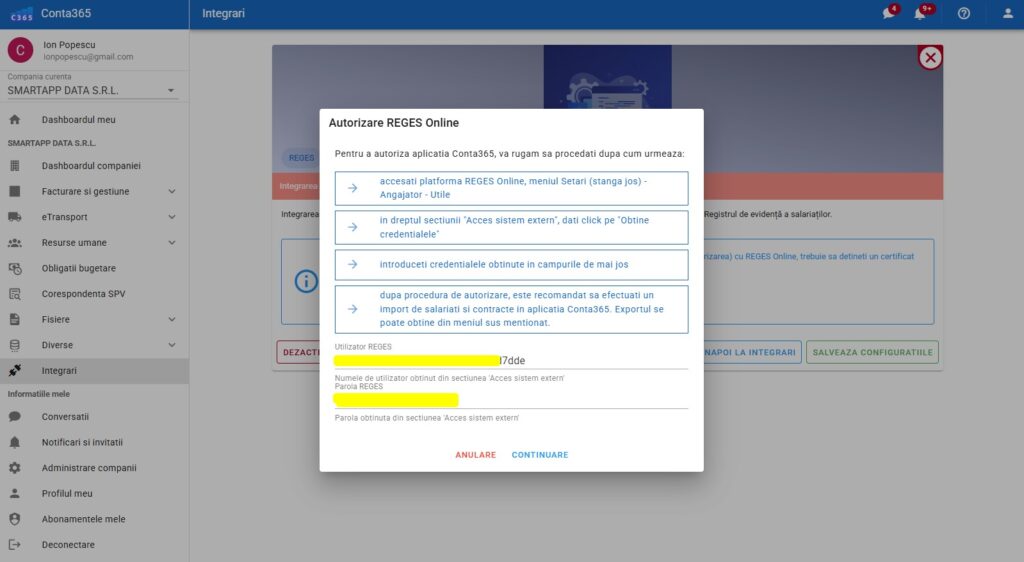1024x562 pixels.
Task: Expand the Resurse umane submenu
Action: point(171,243)
